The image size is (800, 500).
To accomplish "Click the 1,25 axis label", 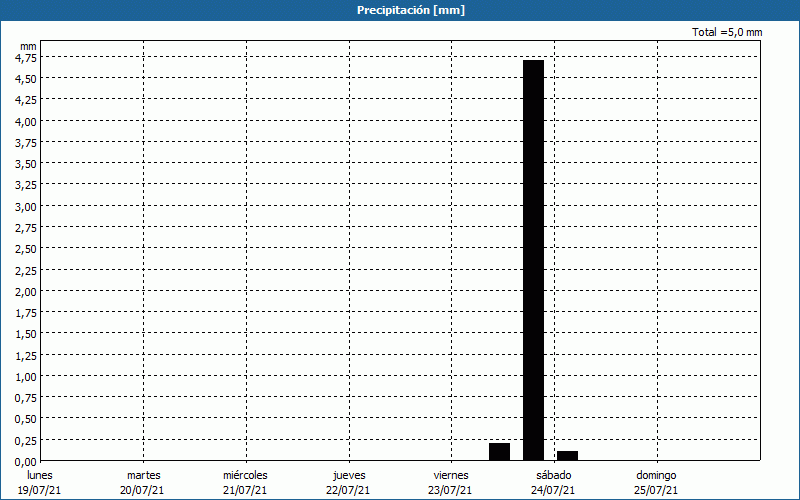I will coord(26,356).
